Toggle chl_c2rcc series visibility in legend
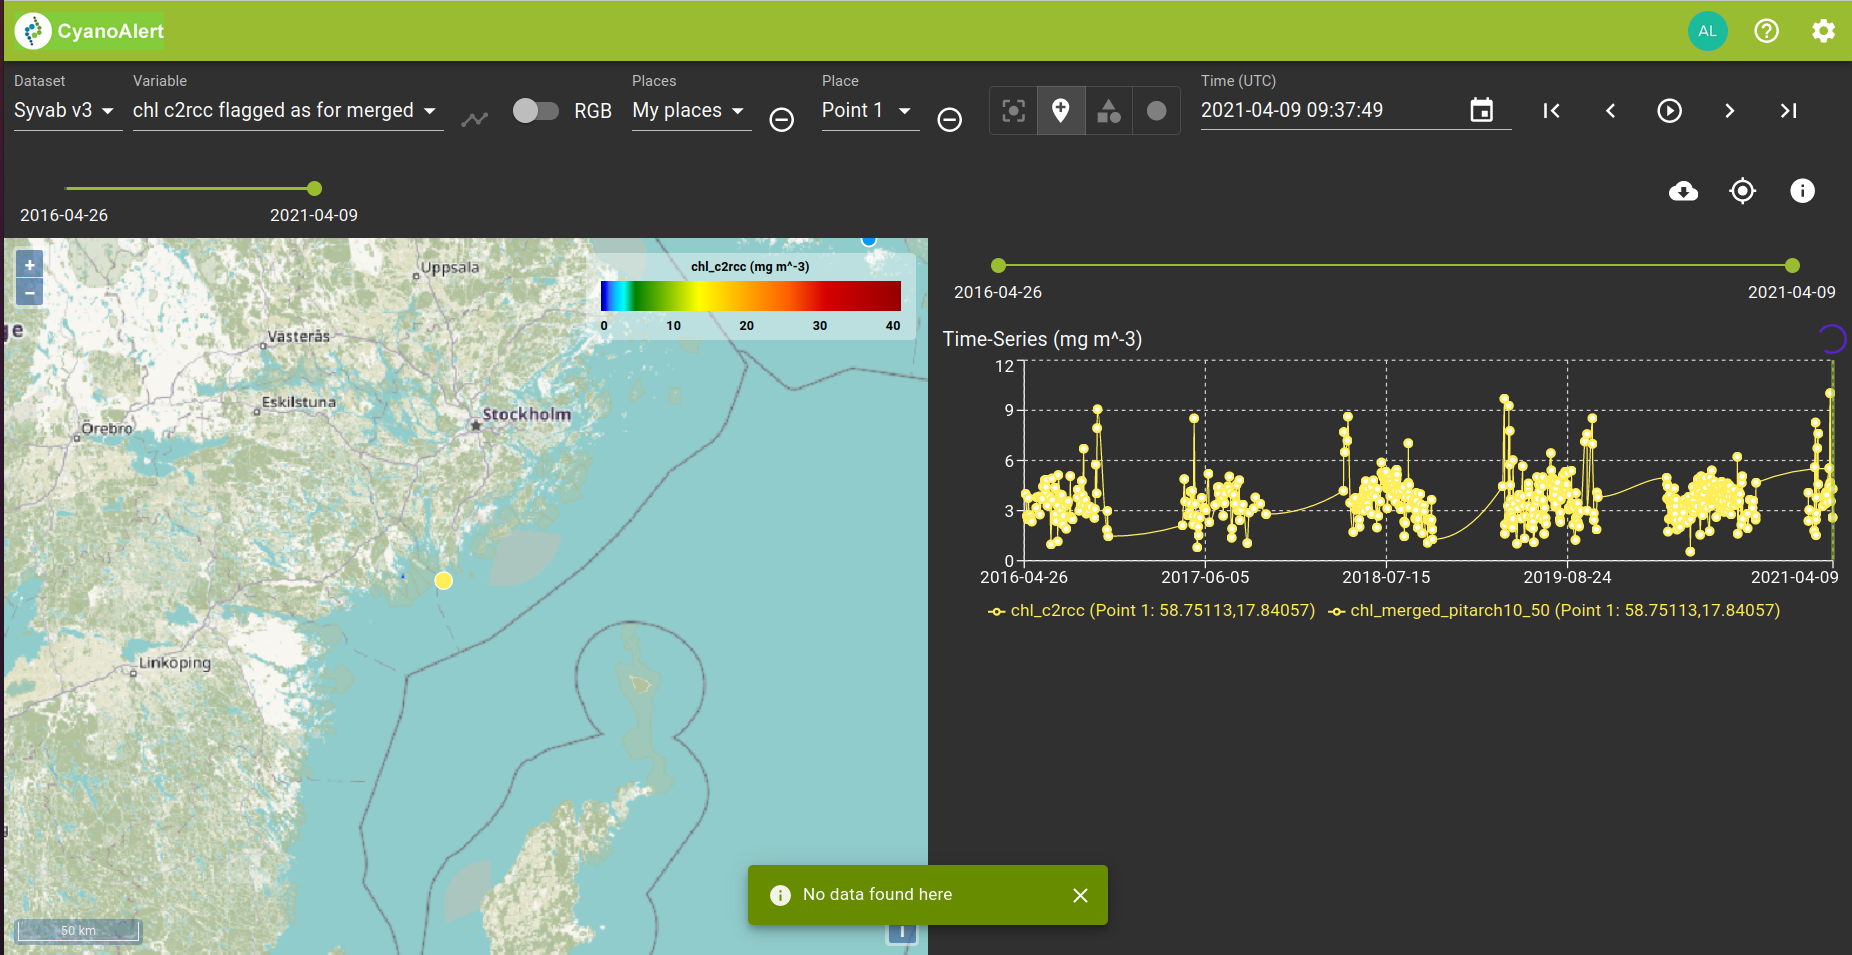The image size is (1852, 955). [1150, 610]
